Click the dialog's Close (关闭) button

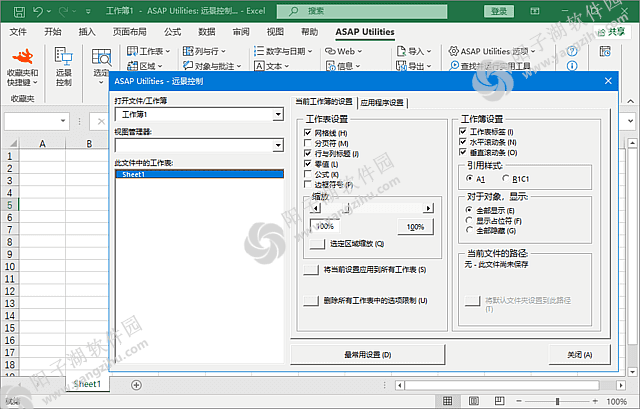pyautogui.click(x=580, y=355)
